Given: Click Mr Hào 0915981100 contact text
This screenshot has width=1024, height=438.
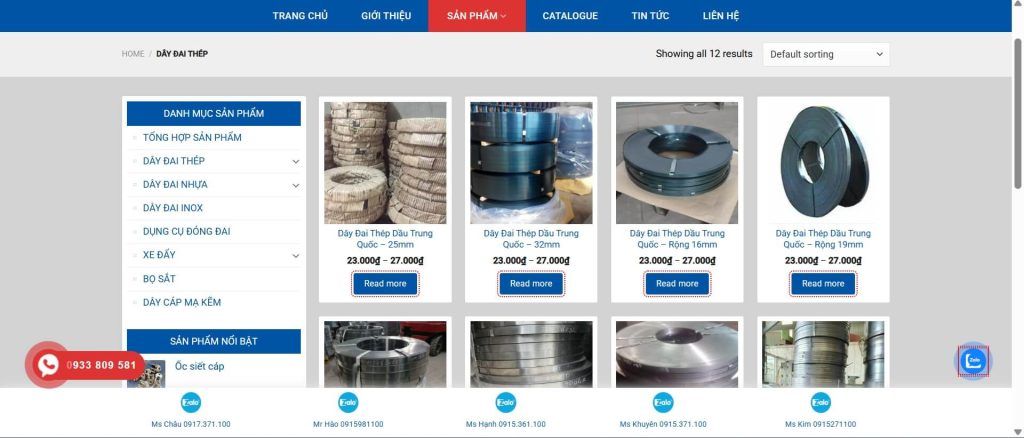Looking at the screenshot, I should [348, 424].
